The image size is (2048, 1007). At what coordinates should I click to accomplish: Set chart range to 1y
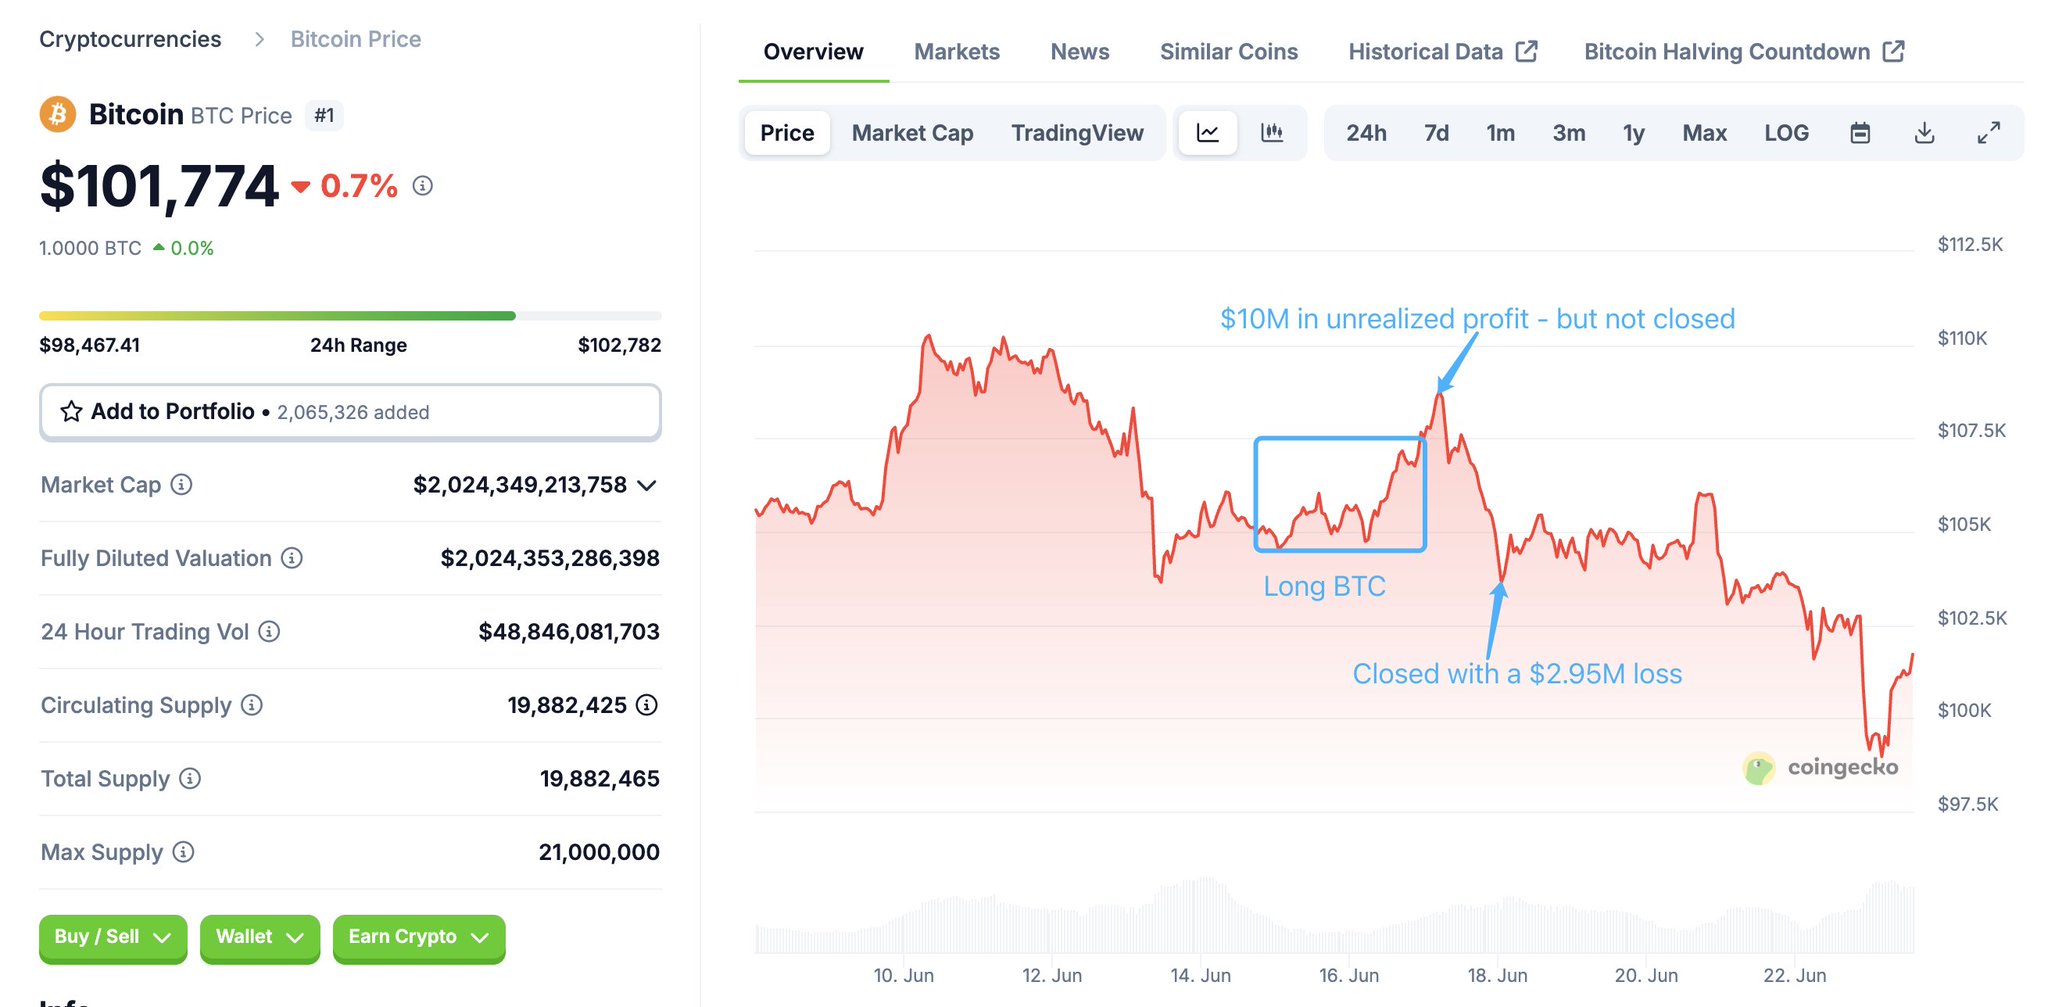pyautogui.click(x=1633, y=133)
